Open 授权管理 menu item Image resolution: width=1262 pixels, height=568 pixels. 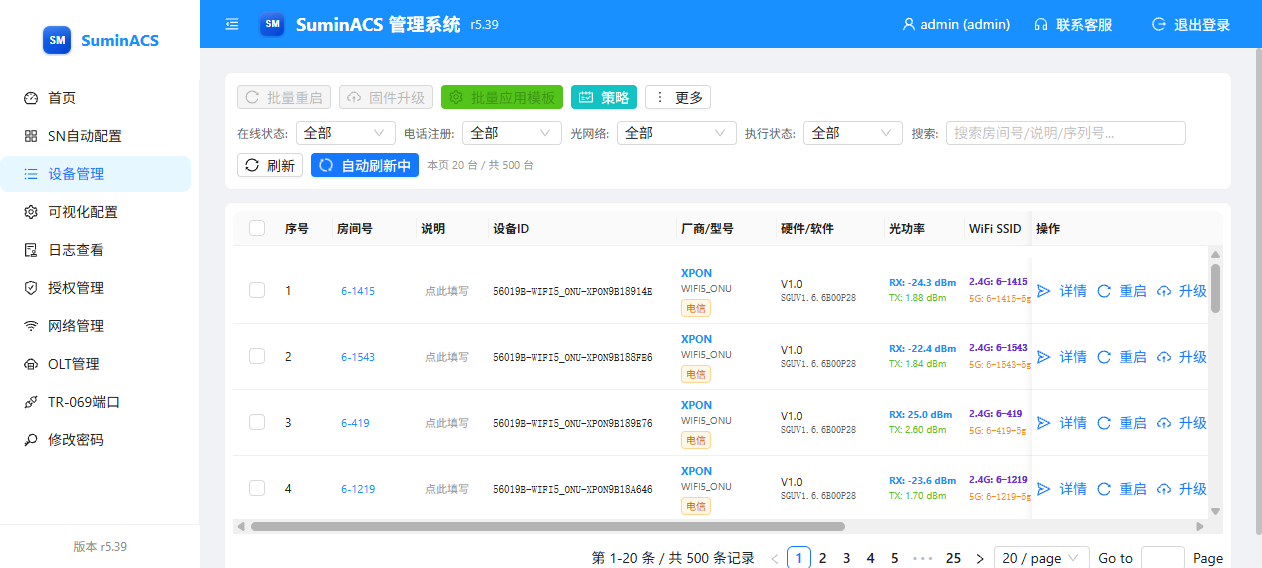(x=95, y=288)
